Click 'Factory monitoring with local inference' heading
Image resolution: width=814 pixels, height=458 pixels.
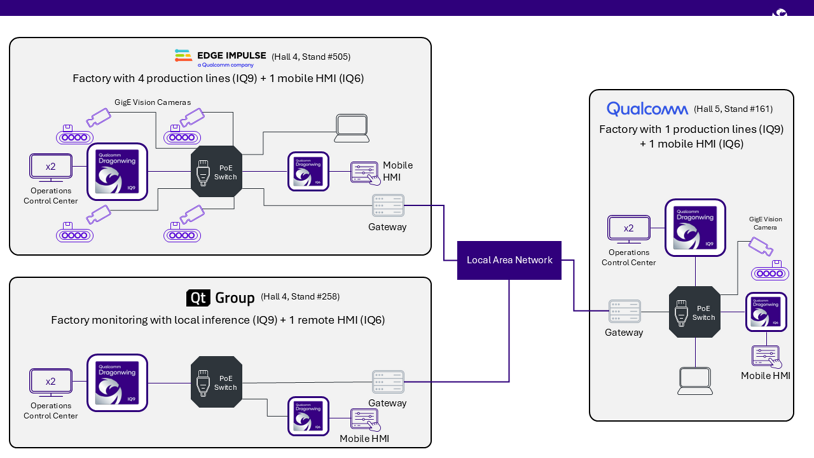(x=218, y=320)
